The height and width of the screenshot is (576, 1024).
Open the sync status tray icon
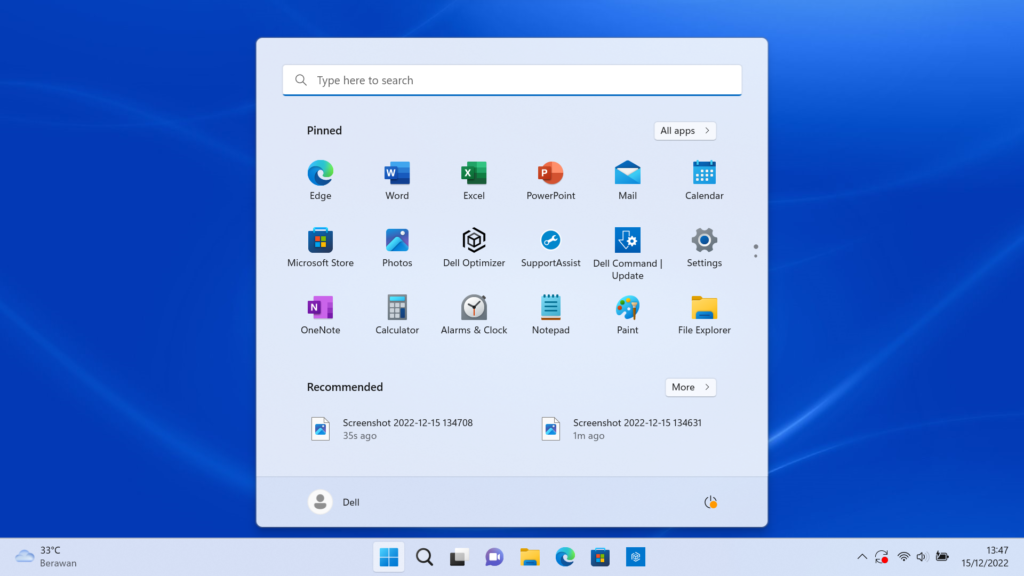point(882,557)
